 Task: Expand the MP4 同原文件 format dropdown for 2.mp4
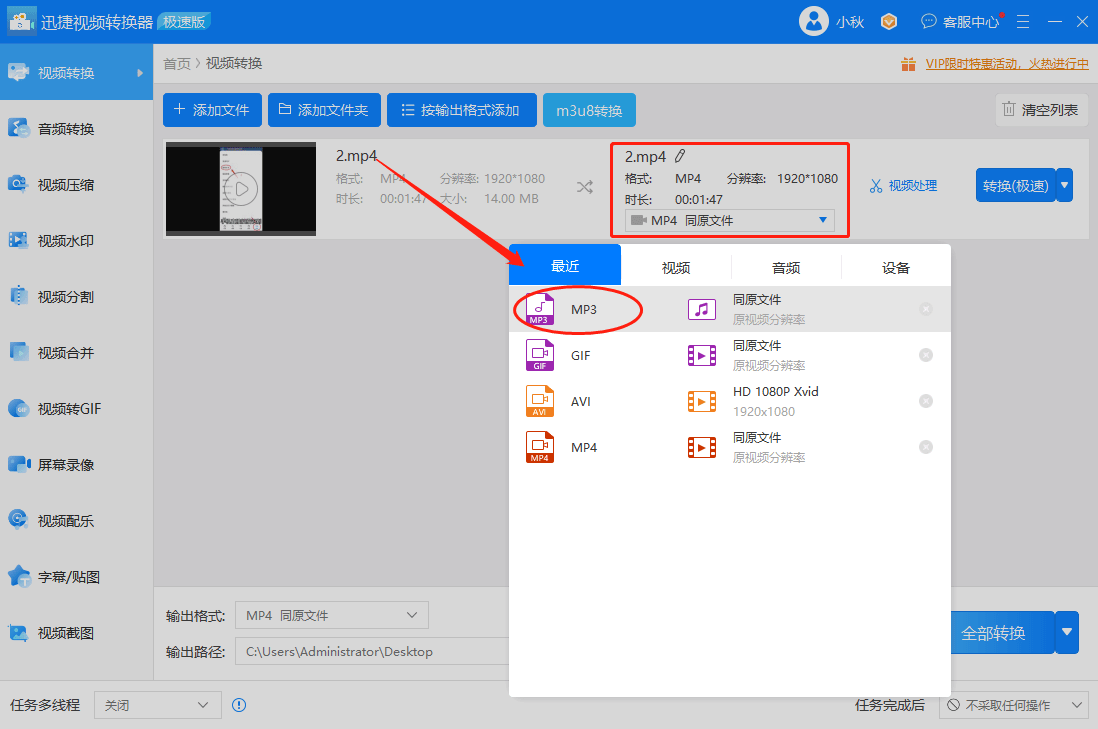pyautogui.click(x=730, y=221)
